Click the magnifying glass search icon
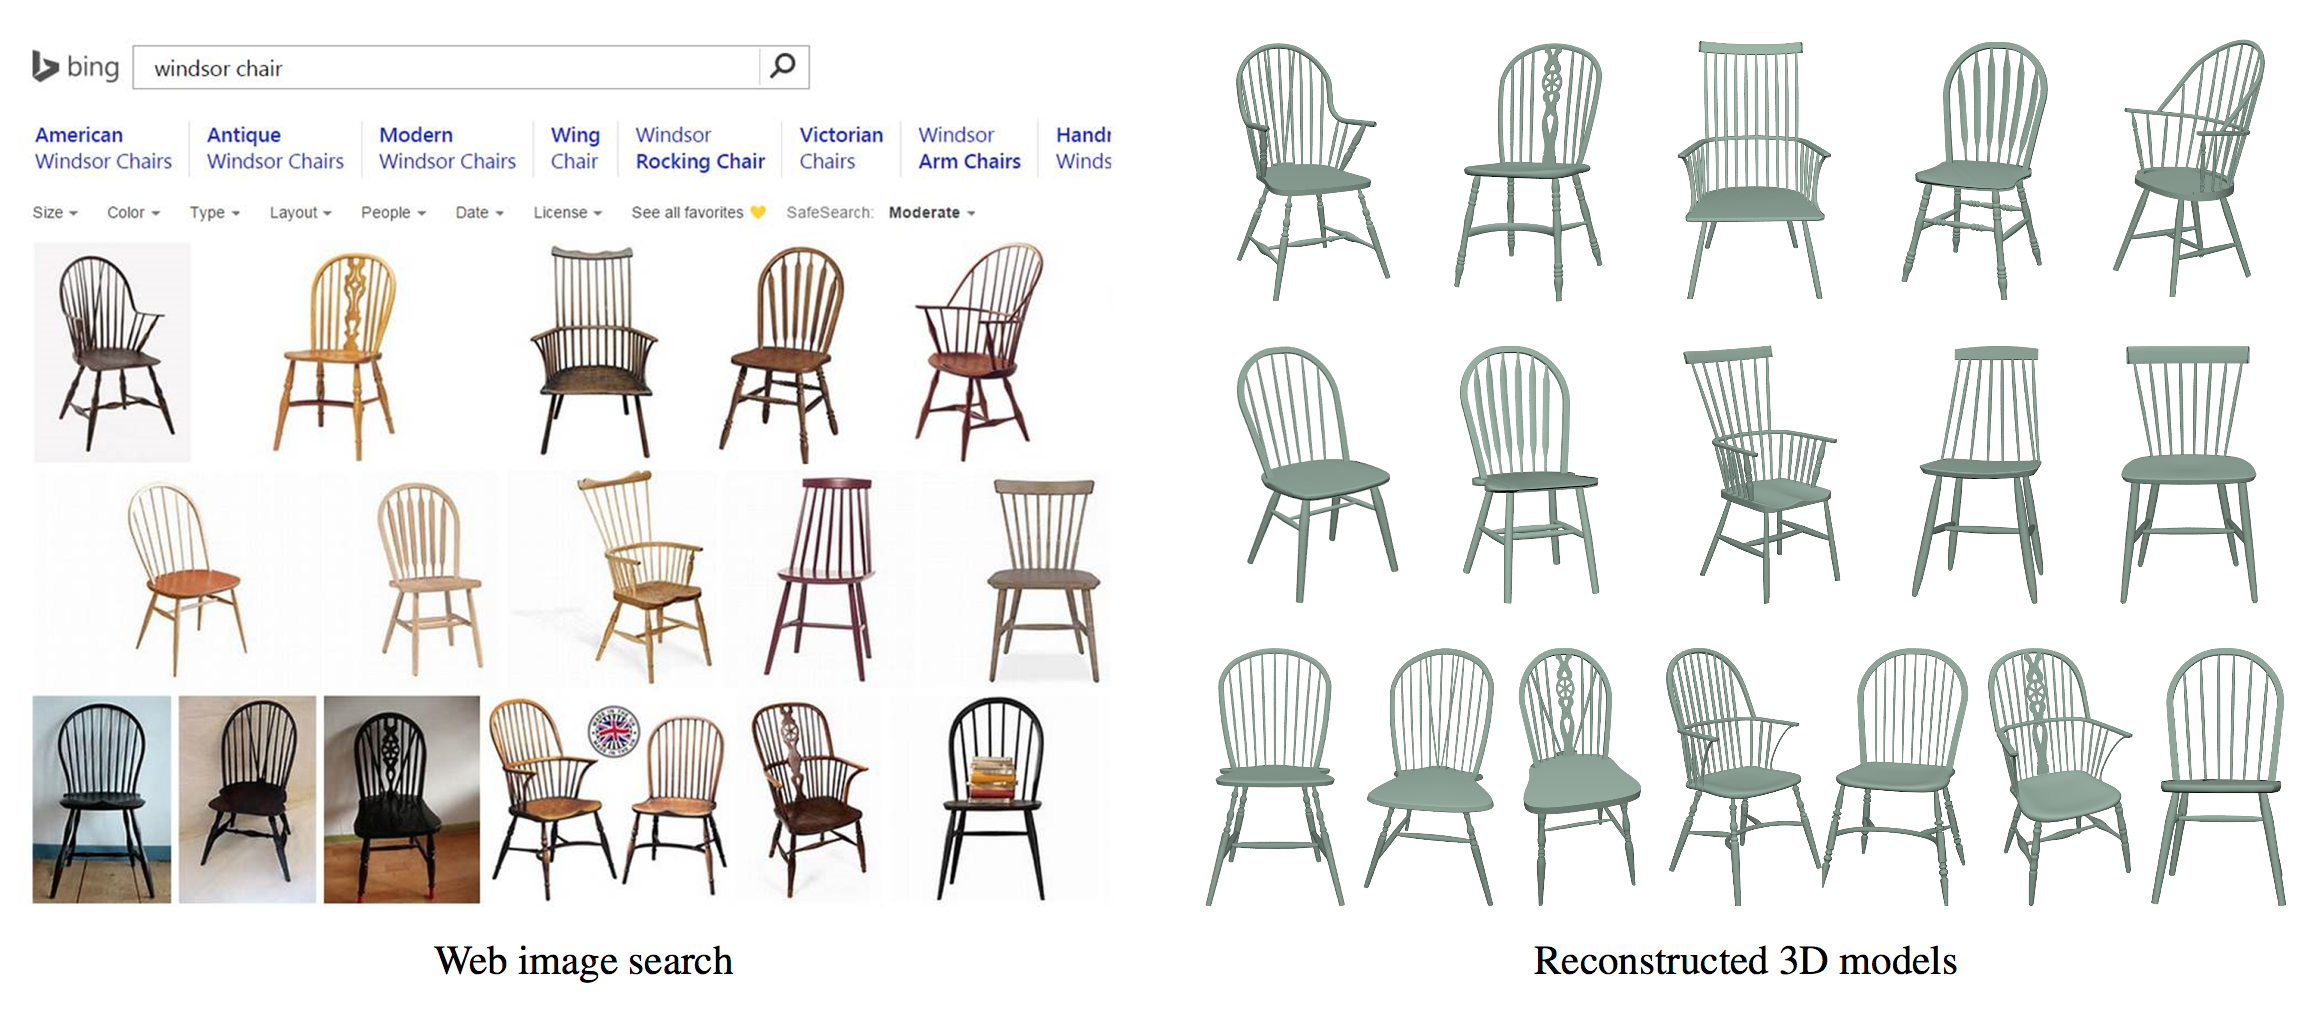Viewport: 2320px width, 1016px height. pos(783,67)
